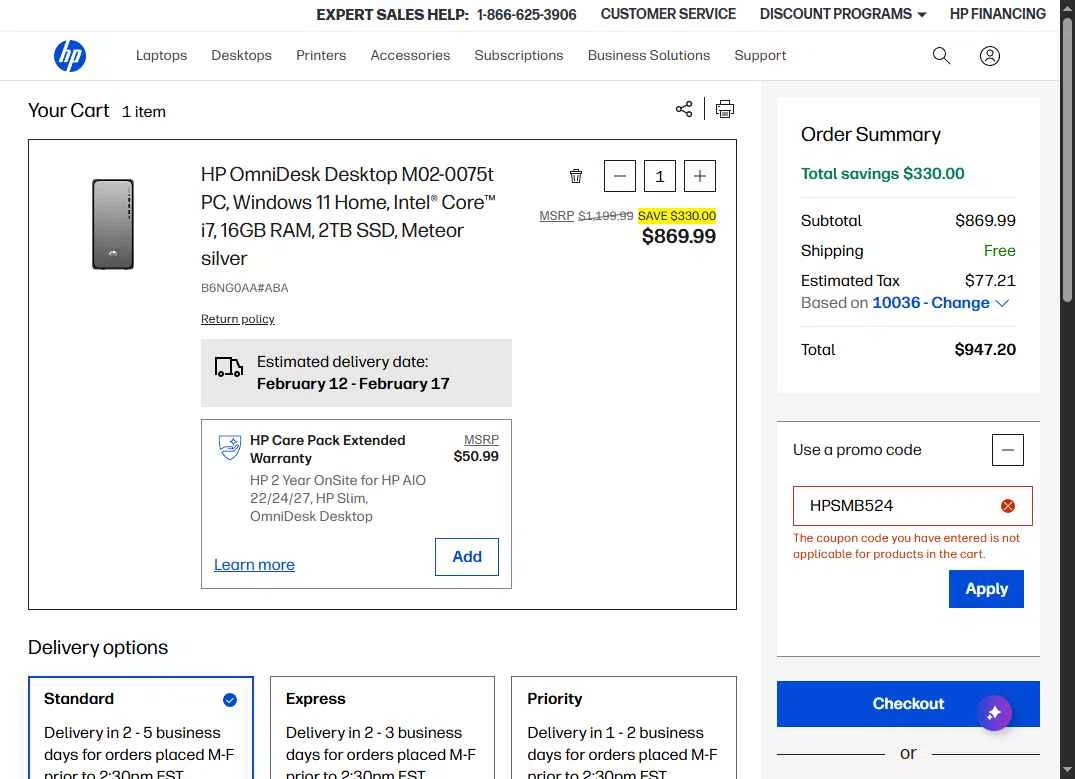Go to Customer Service
Screen dimensions: 1075x779
[x=668, y=14]
